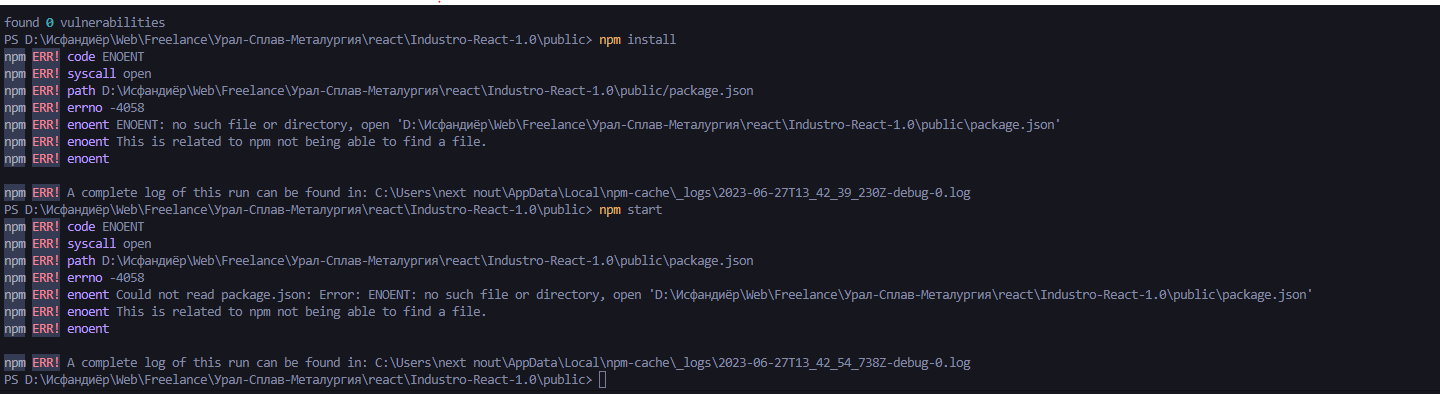The width and height of the screenshot is (1440, 394).
Task: Click "errno -4058" in the npm install error
Action: click(106, 108)
